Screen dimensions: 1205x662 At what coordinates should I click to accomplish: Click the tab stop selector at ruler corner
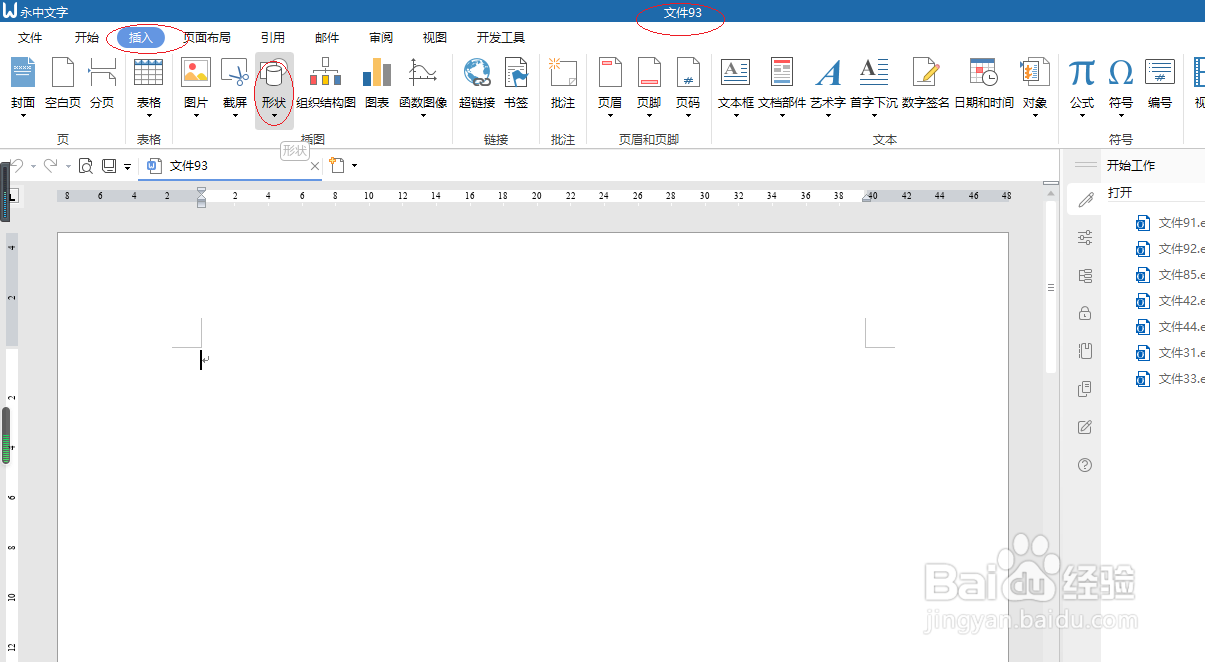point(12,197)
